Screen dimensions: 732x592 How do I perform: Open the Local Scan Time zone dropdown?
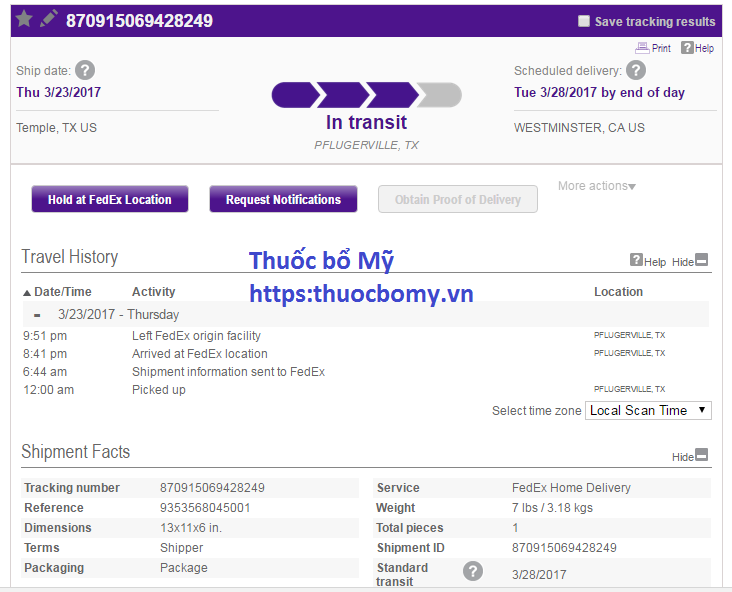pyautogui.click(x=648, y=410)
